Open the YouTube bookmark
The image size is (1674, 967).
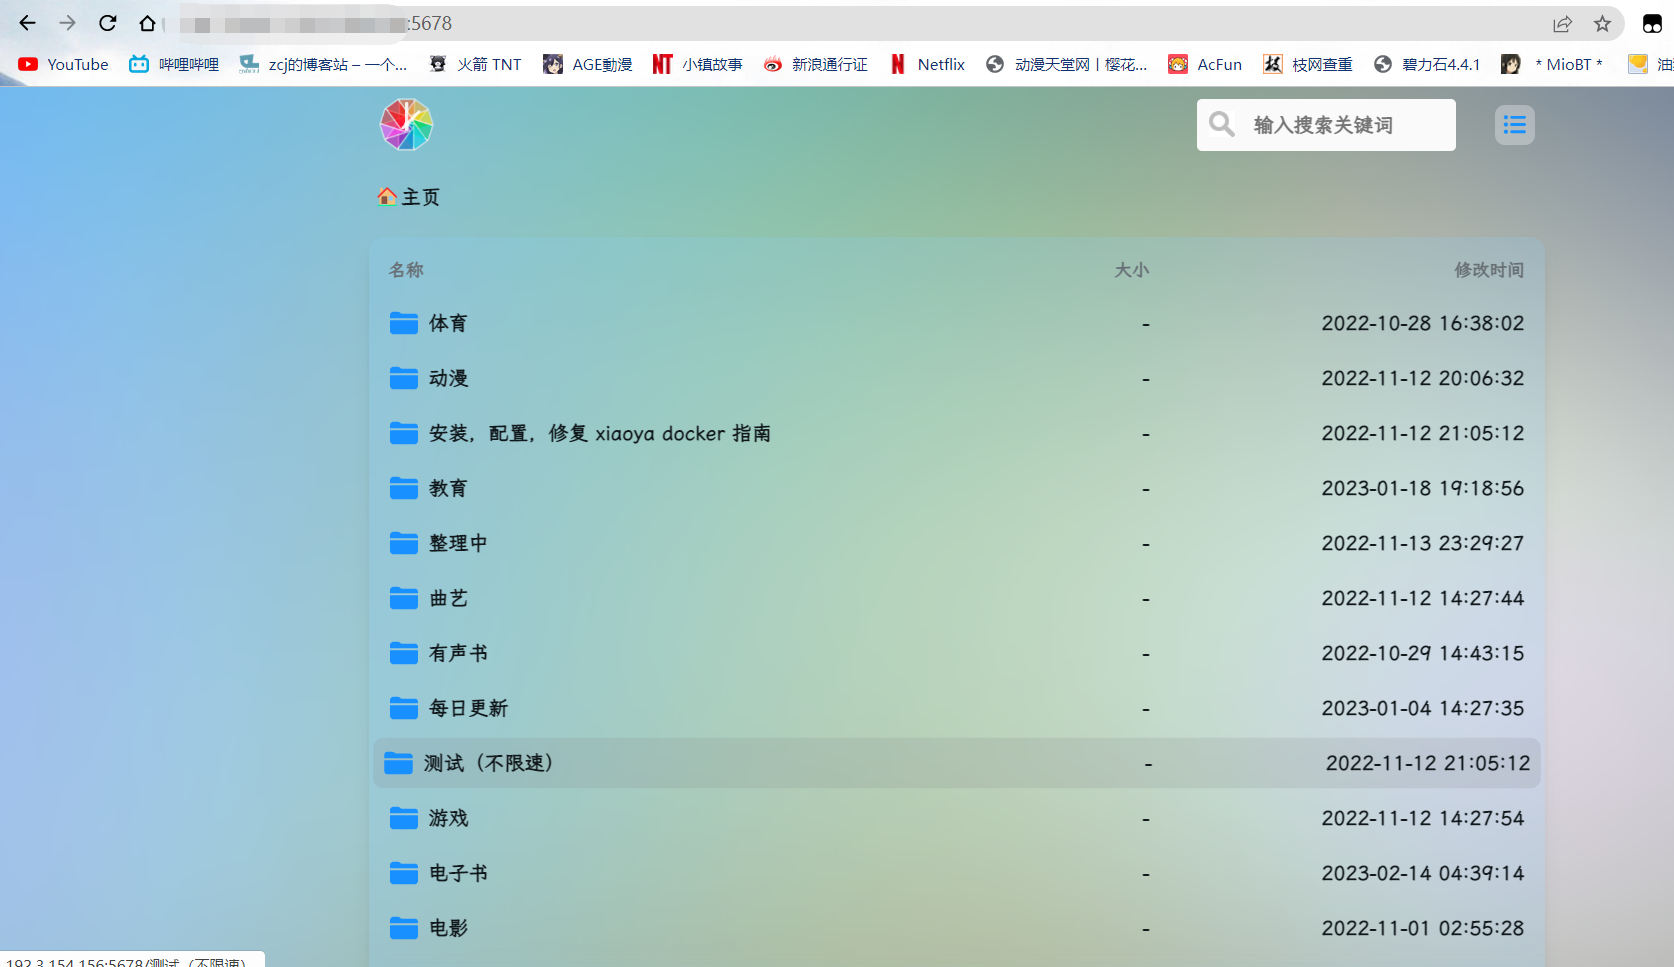64,64
